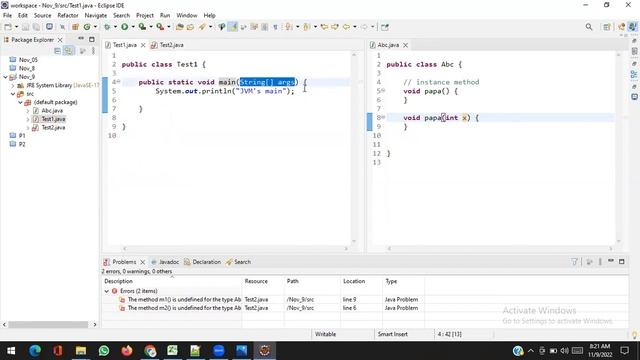Open the Project menu
The width and height of the screenshot is (640, 360).
pyautogui.click(x=144, y=15)
